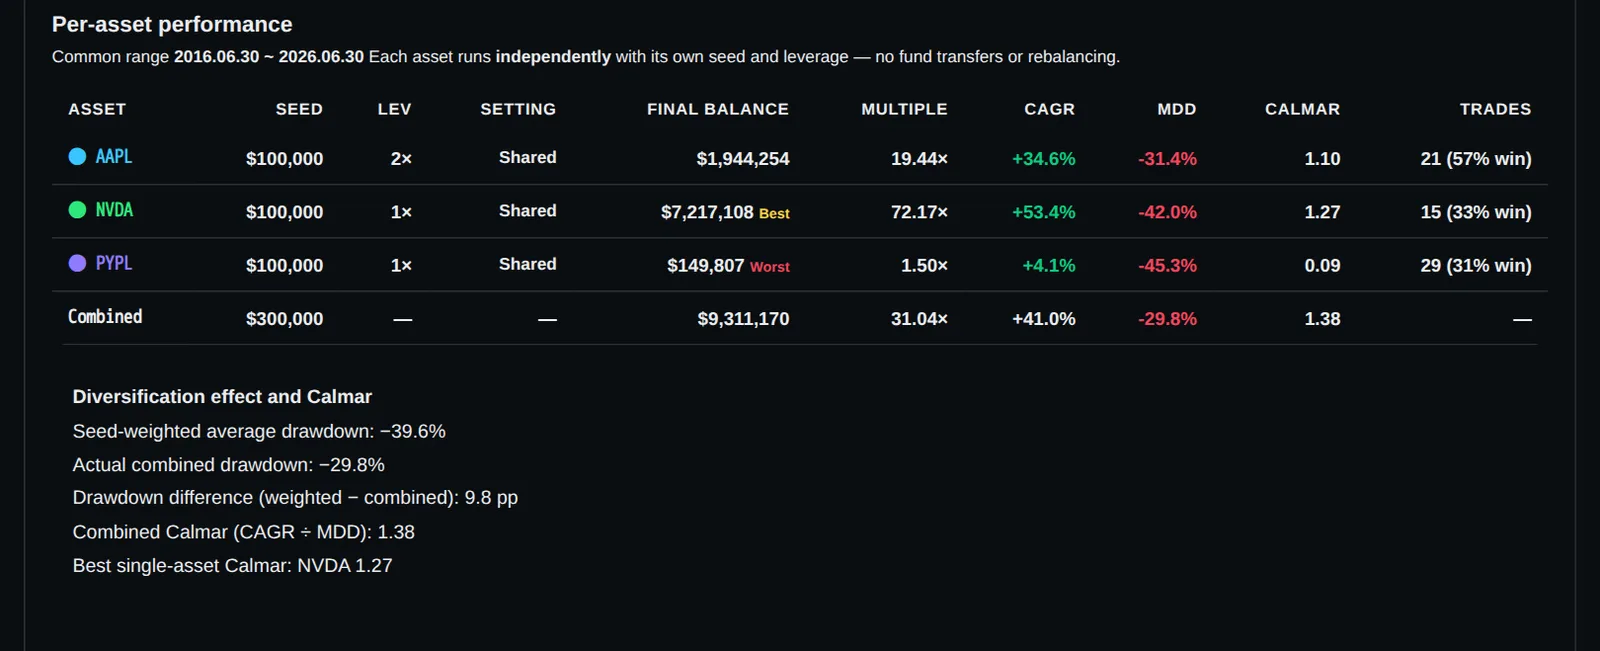Click the Diversification effect and Calmar heading

point(222,396)
